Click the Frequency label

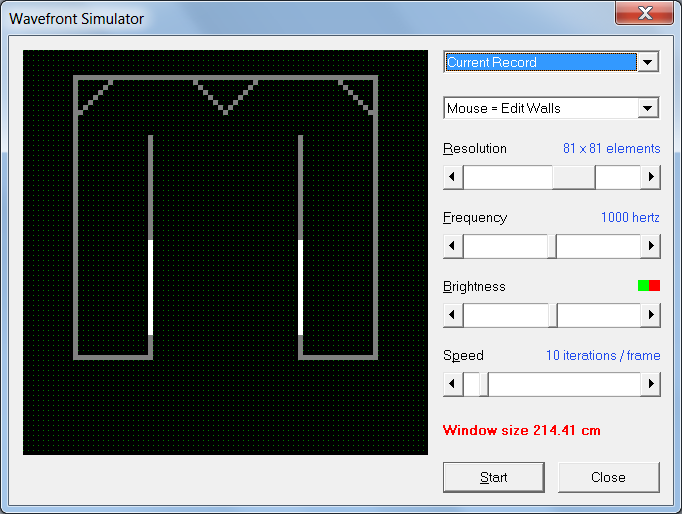(475, 217)
